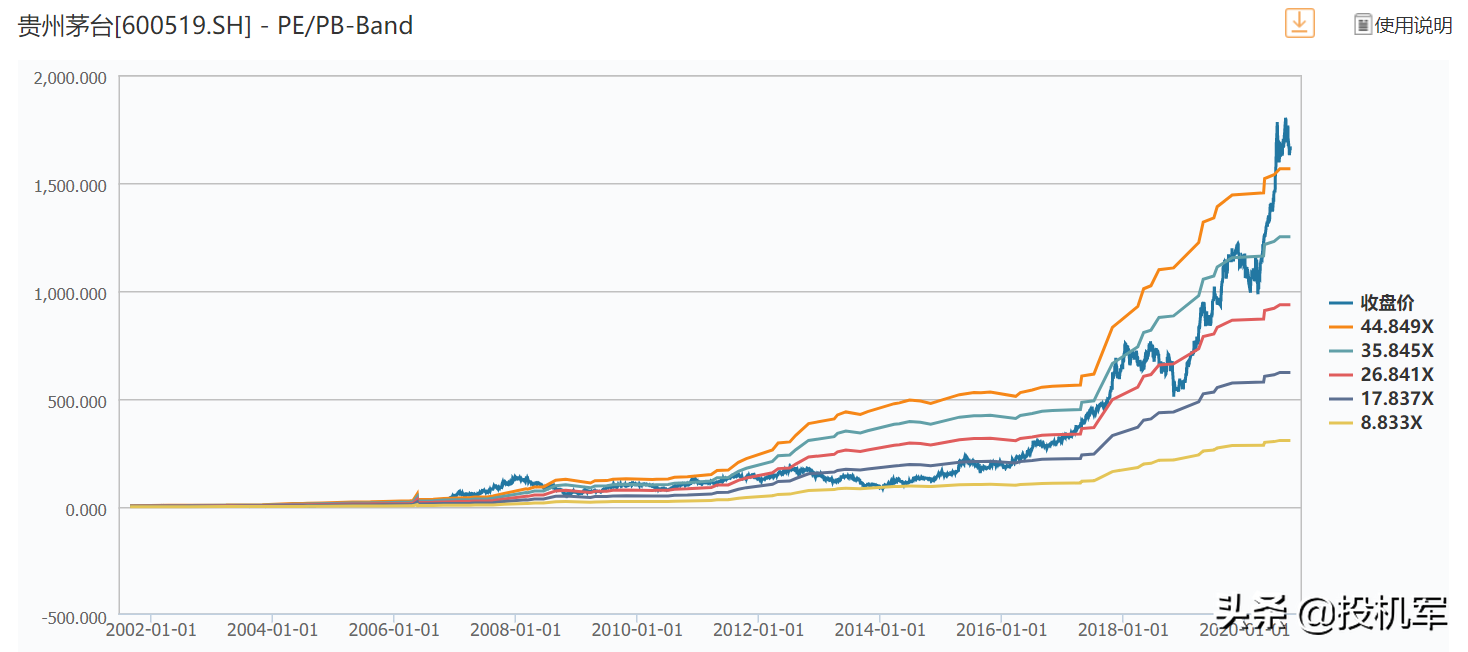Click the yellow 8.833X legend swatch
This screenshot has height=652, width=1468.
1341,423
